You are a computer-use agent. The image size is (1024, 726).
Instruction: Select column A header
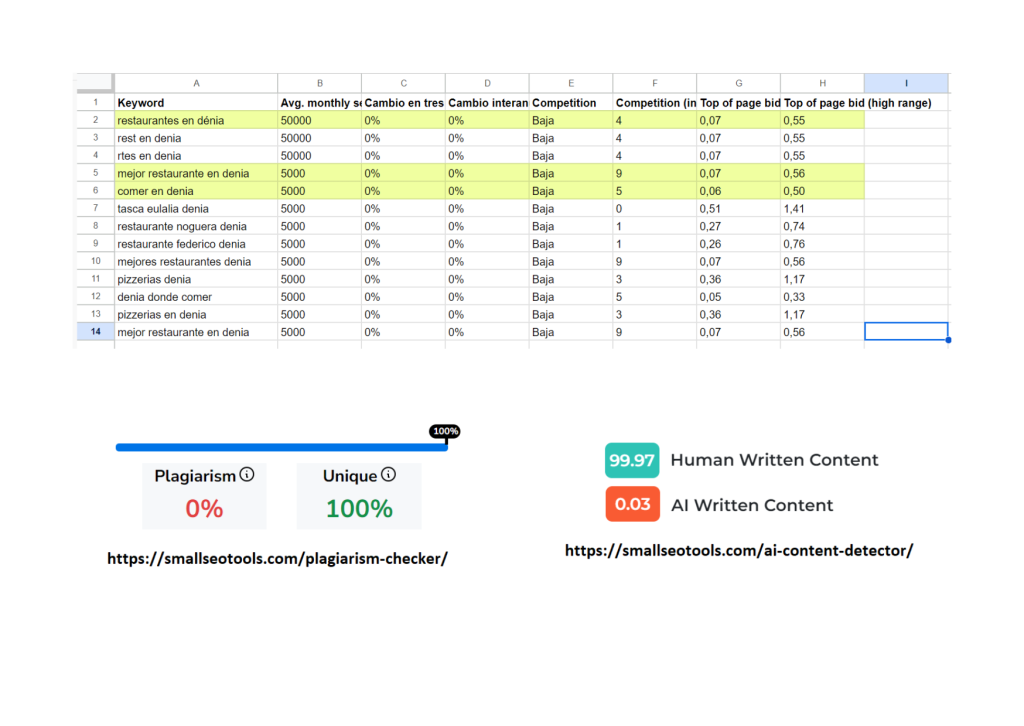pos(196,84)
